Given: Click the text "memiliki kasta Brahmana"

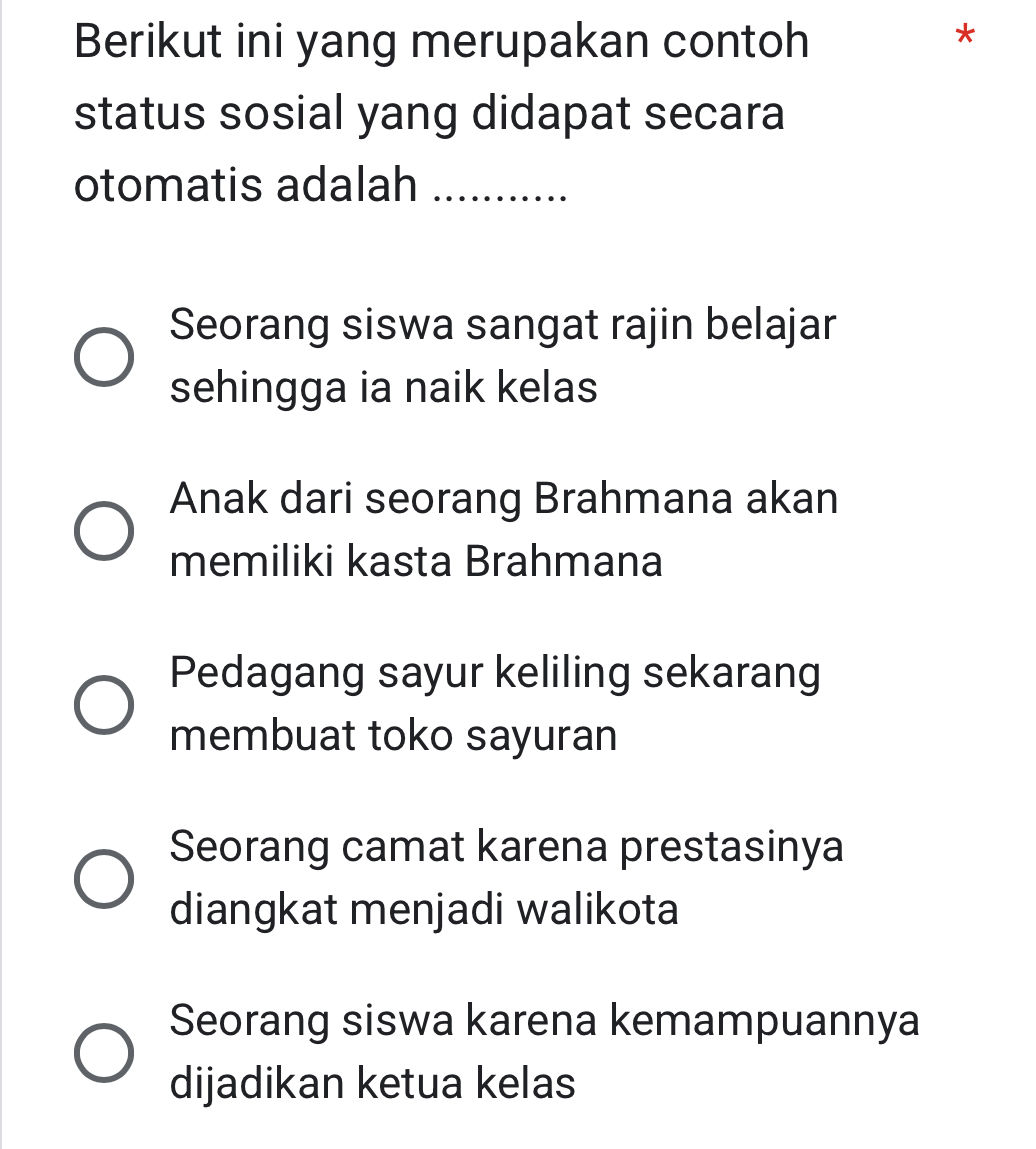Looking at the screenshot, I should (415, 560).
